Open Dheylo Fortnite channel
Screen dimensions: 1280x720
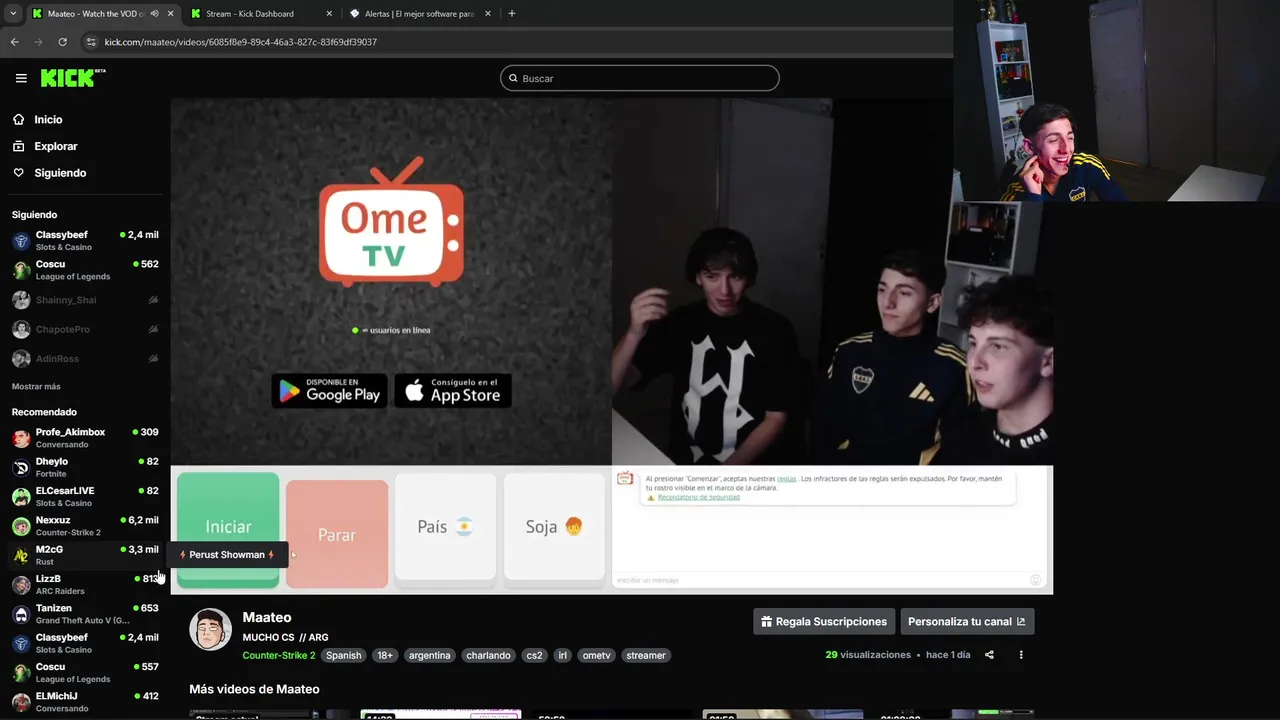85,467
